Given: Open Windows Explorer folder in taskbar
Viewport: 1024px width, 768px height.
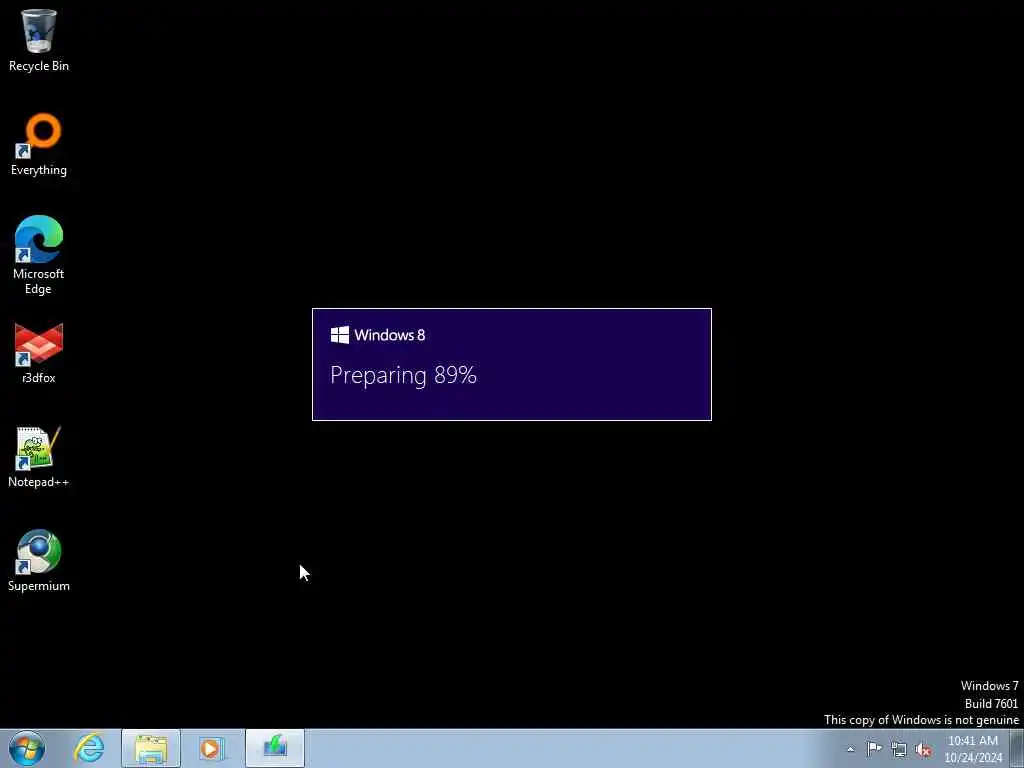Looking at the screenshot, I should 151,748.
